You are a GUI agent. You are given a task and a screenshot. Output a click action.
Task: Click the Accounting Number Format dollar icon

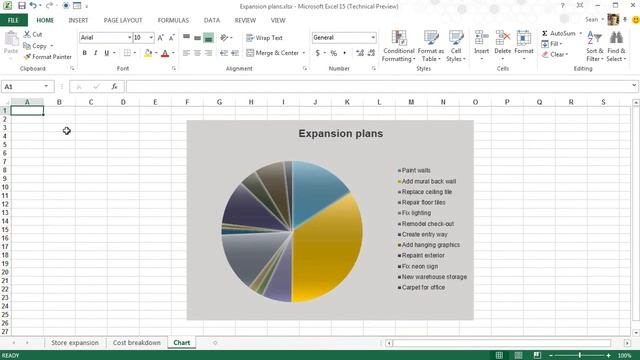coord(318,53)
